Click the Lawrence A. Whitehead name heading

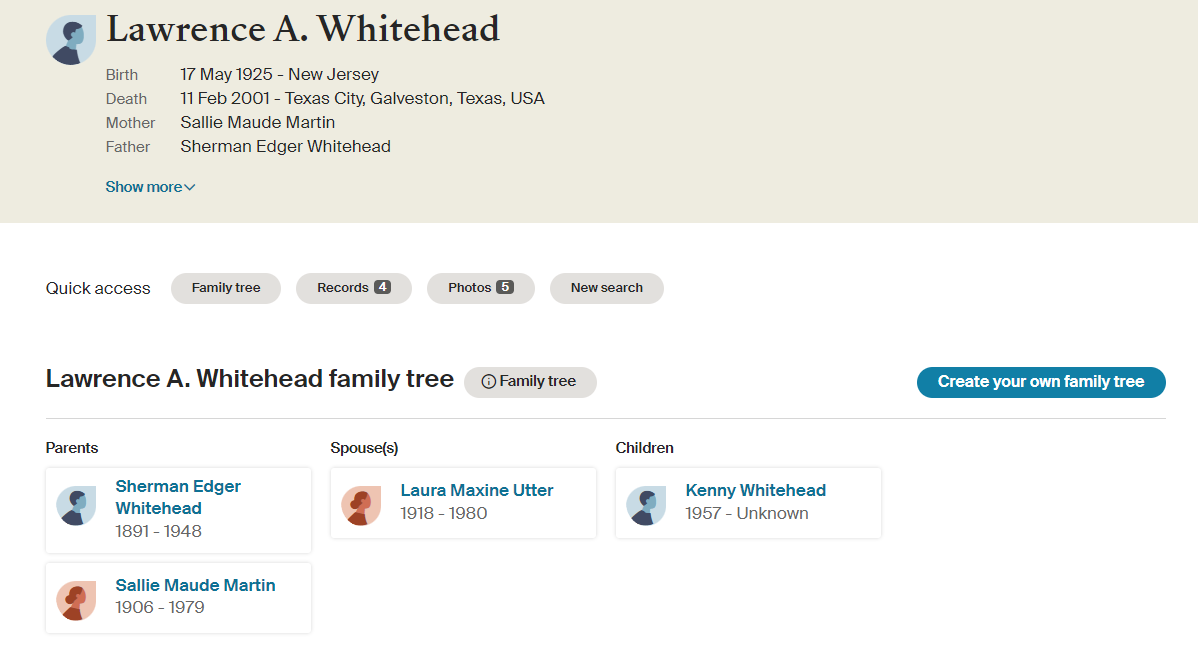[303, 30]
